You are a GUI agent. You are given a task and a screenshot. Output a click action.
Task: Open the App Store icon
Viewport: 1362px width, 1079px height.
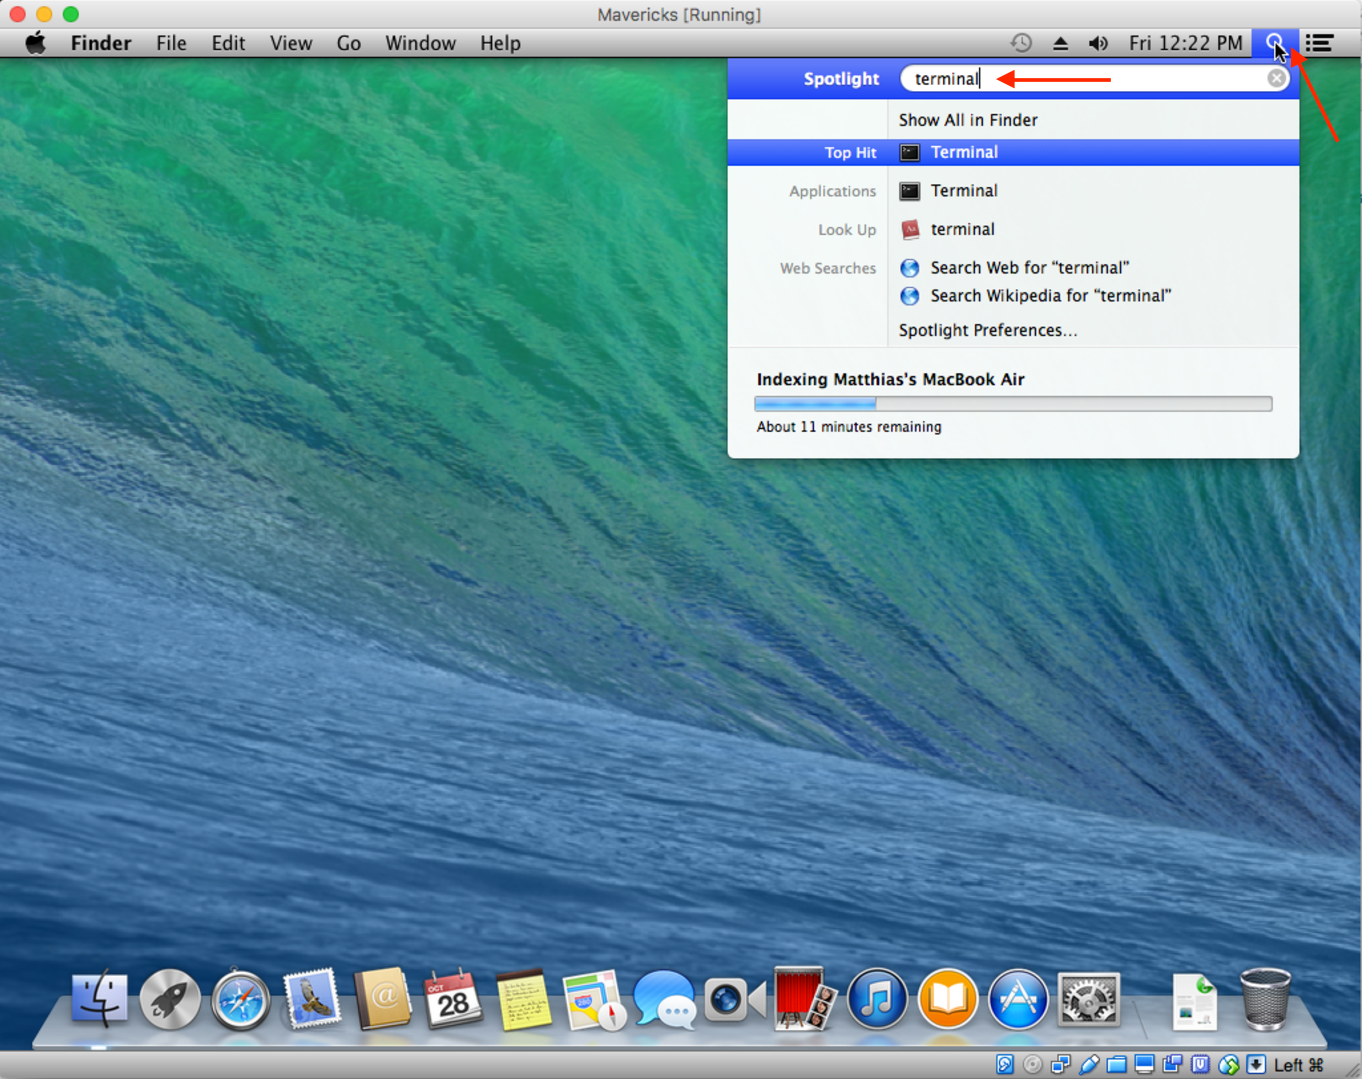(1018, 1000)
